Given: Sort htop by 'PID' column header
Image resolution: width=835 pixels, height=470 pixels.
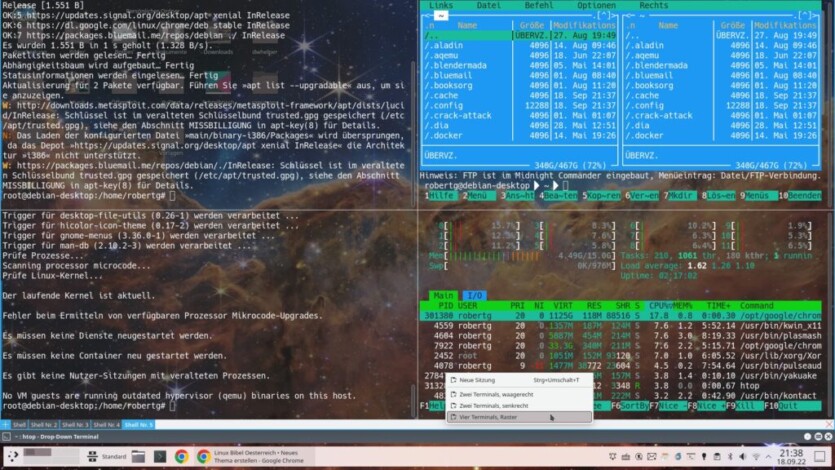Looking at the screenshot, I should pos(445,306).
